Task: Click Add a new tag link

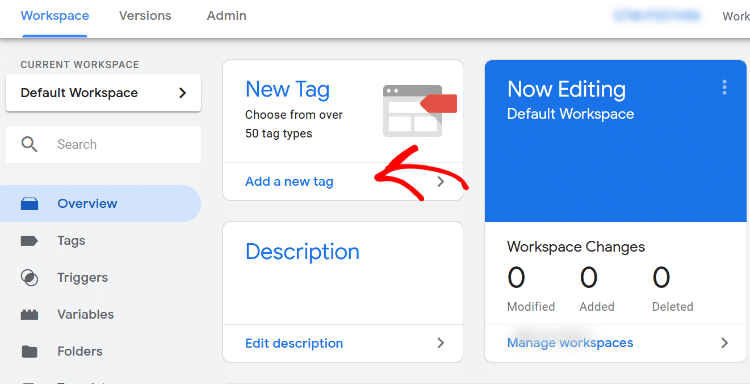Action: point(289,182)
